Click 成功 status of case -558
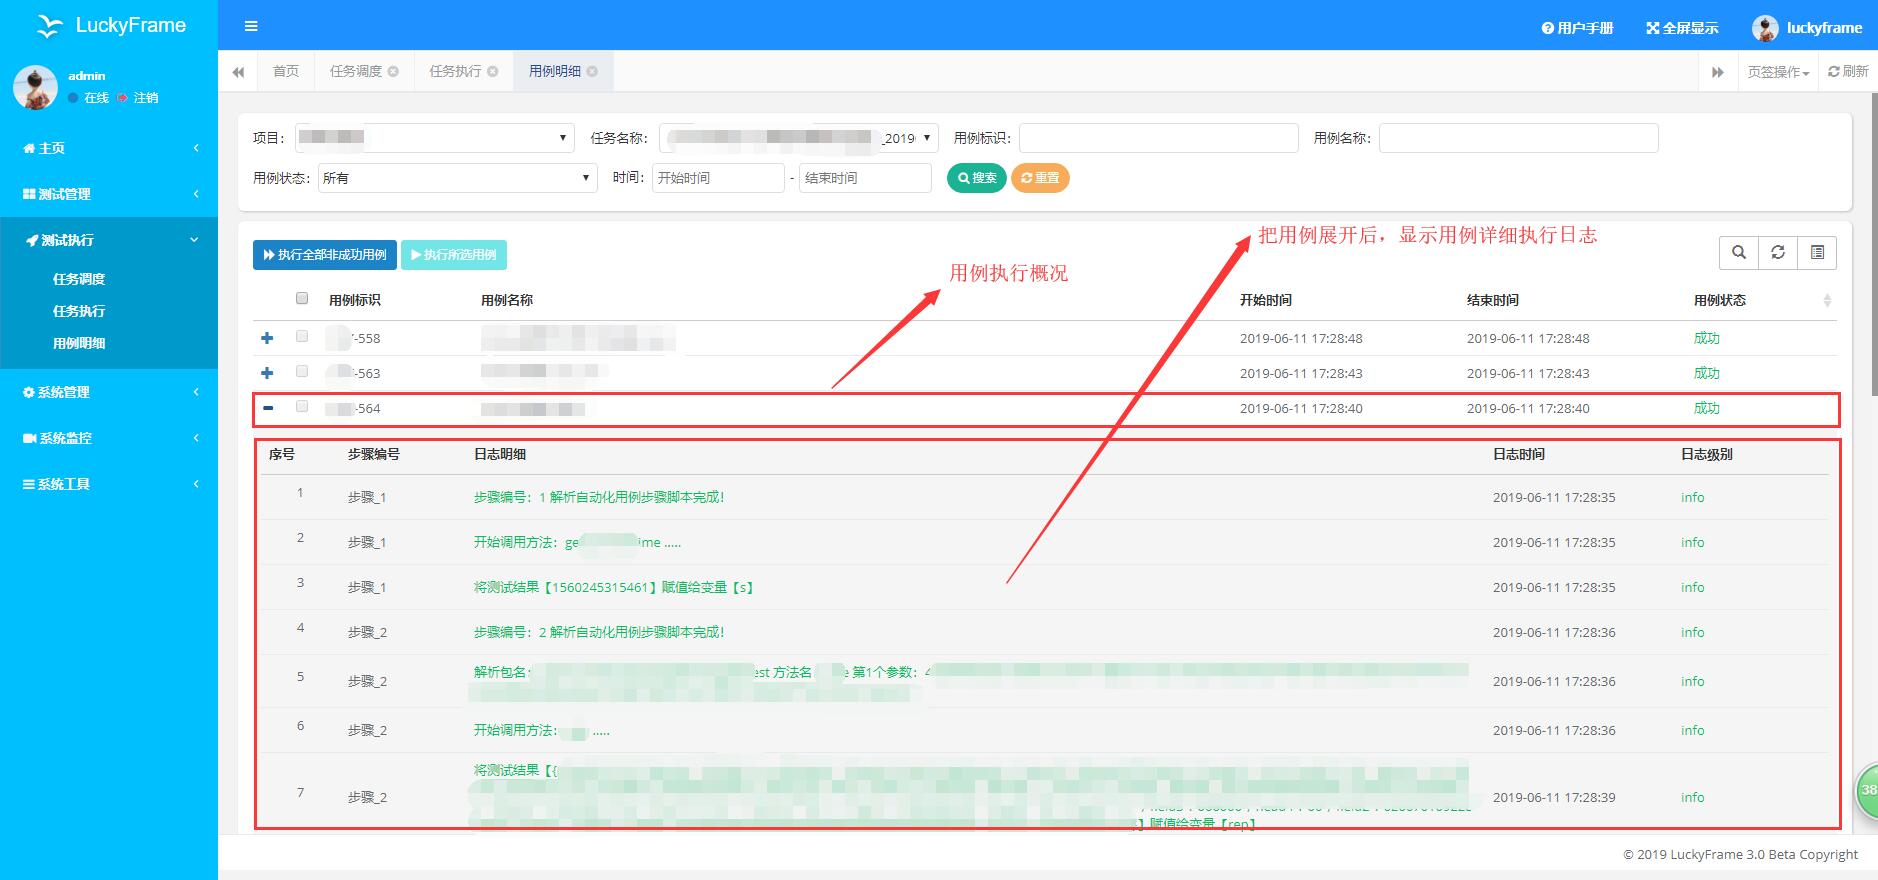The height and width of the screenshot is (880, 1878). pyautogui.click(x=1707, y=338)
